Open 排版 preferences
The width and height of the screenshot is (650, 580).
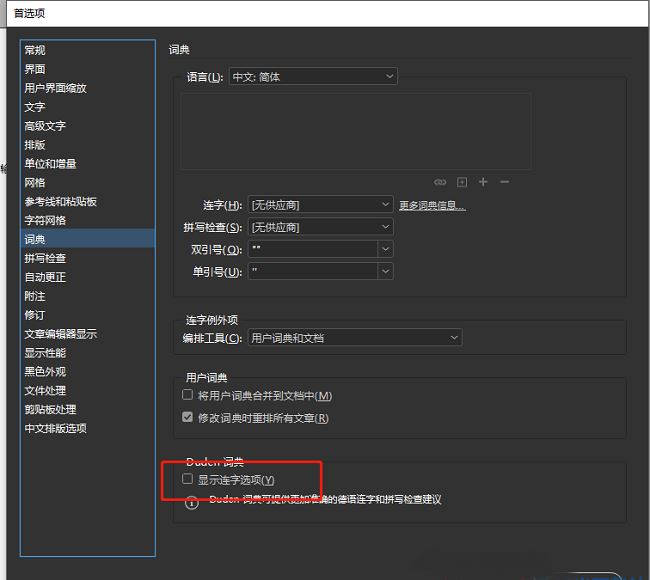(88, 145)
